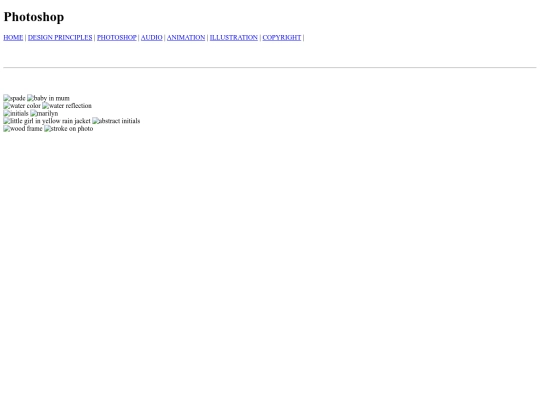This screenshot has width=540, height=405.
Task: Click the 'baby in mum' image placeholder
Action: [49, 98]
